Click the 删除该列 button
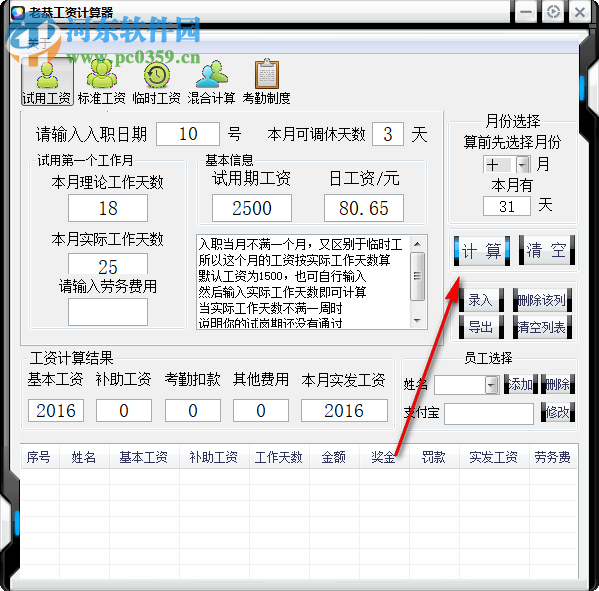This screenshot has width=599, height=591. [542, 300]
